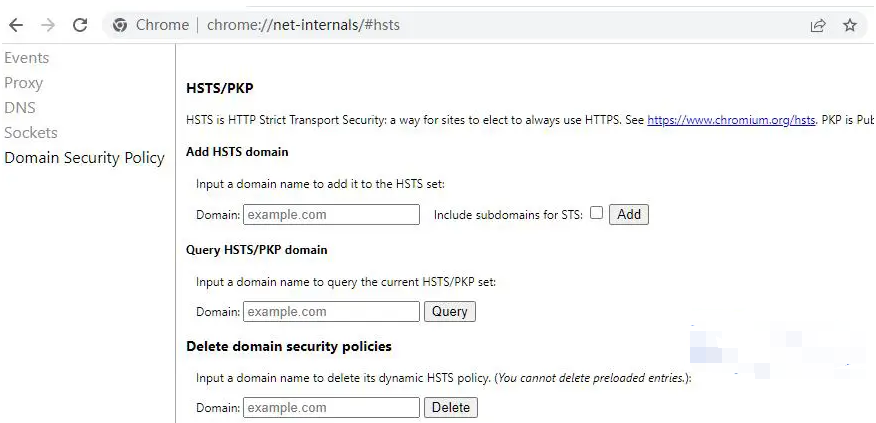Focus the Add HSTS domain input field
876x423 pixels.
tap(331, 215)
